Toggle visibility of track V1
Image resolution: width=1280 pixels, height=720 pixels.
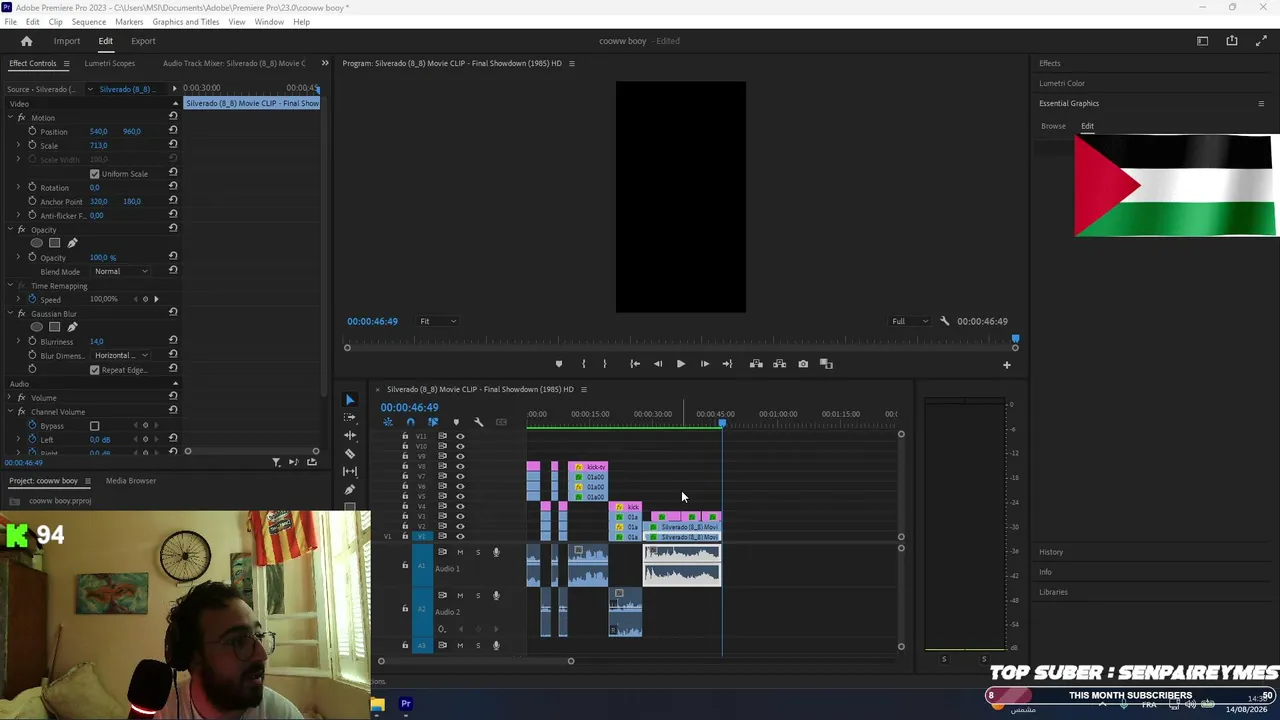[460, 536]
